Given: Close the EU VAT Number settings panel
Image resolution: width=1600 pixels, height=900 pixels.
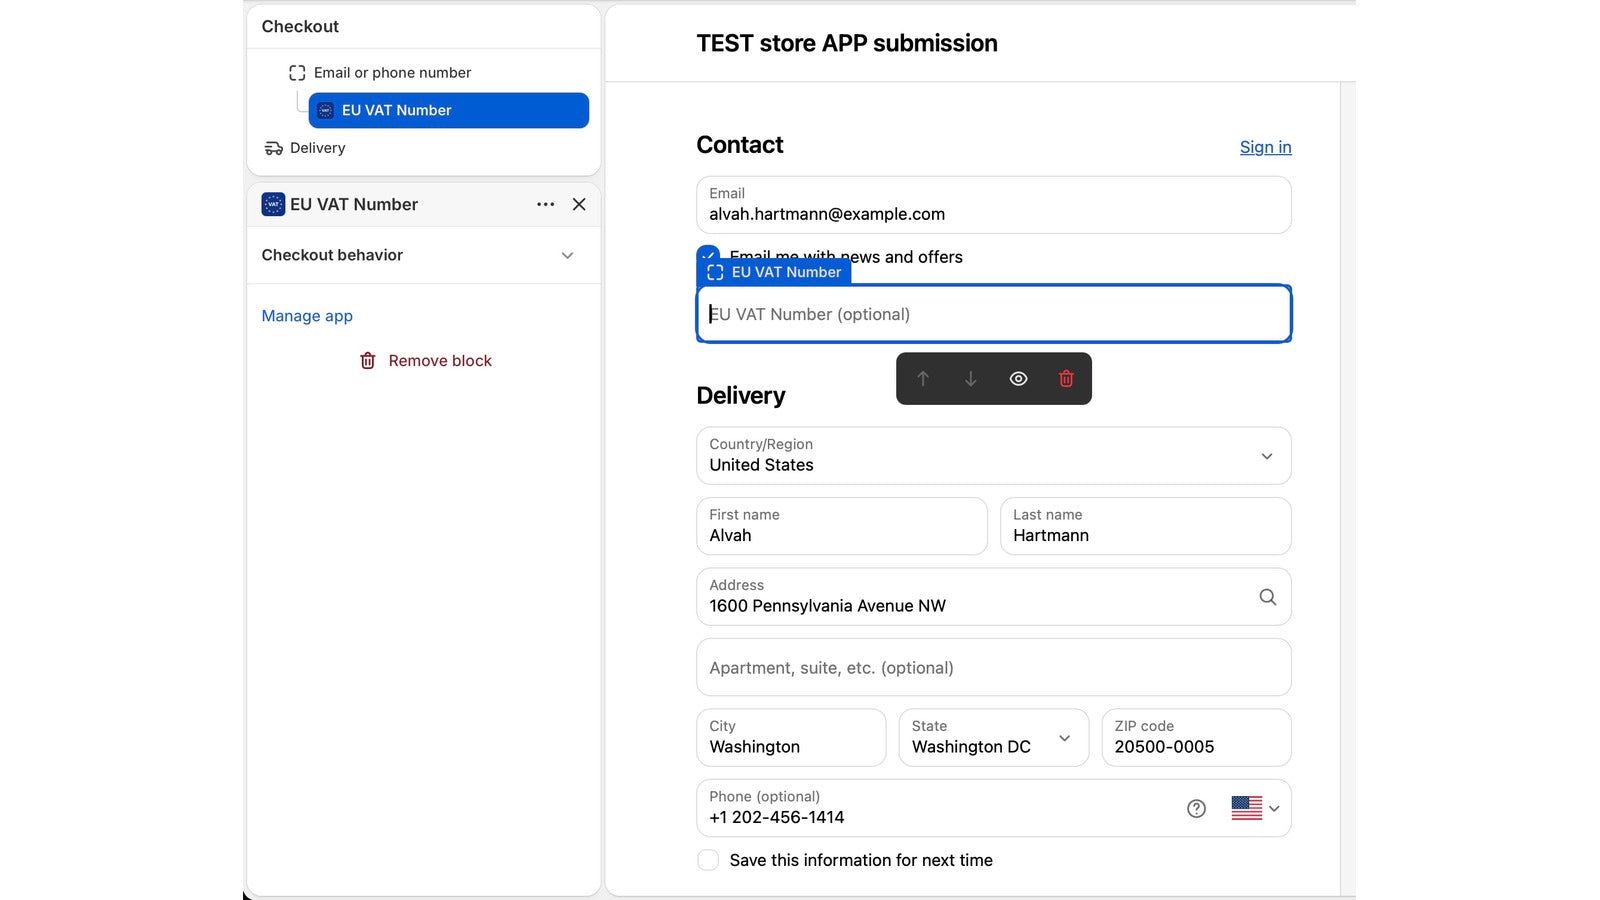Looking at the screenshot, I should point(579,204).
